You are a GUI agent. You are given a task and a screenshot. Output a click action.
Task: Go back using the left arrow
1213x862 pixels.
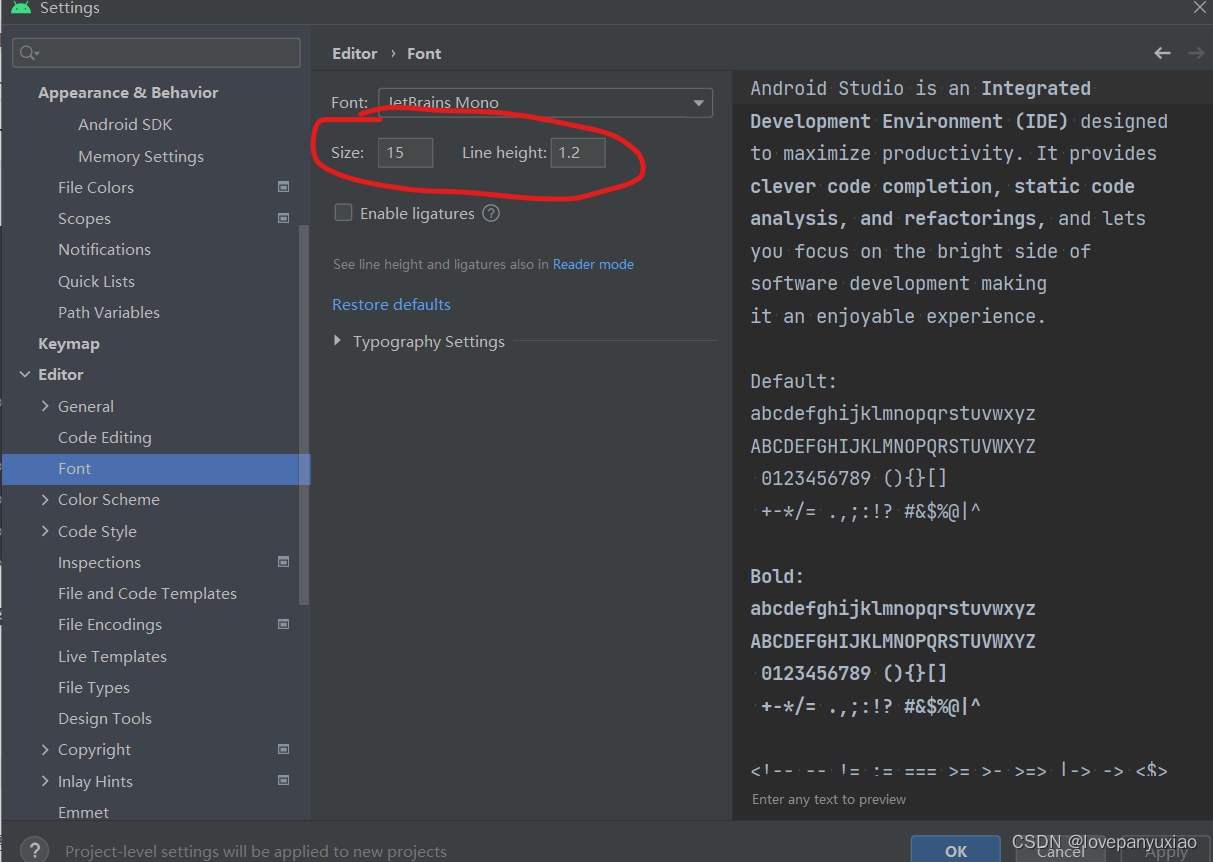pyautogui.click(x=1162, y=53)
